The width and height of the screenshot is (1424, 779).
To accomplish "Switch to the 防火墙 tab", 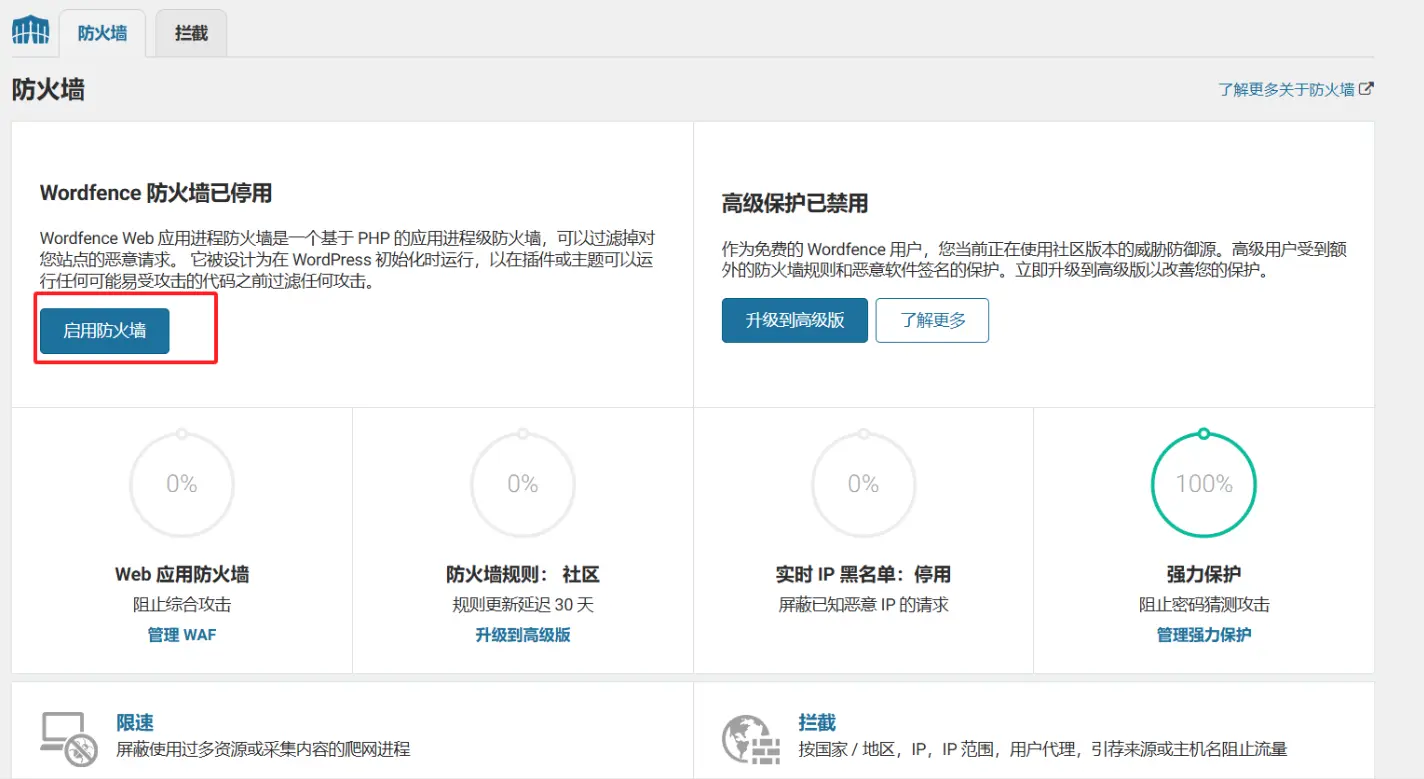I will (x=102, y=33).
